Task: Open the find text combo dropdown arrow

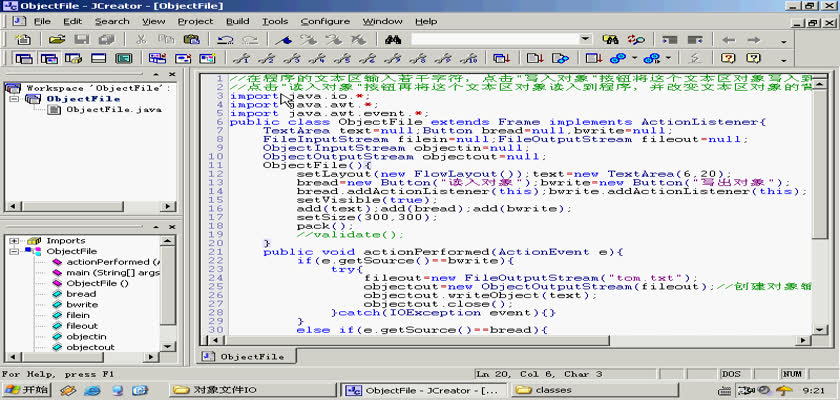Action: click(x=585, y=40)
